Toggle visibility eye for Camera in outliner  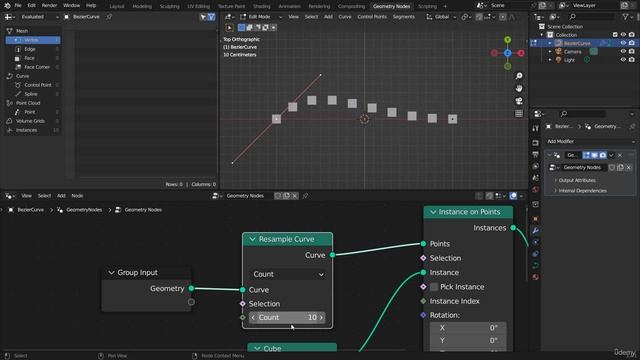pos(623,51)
